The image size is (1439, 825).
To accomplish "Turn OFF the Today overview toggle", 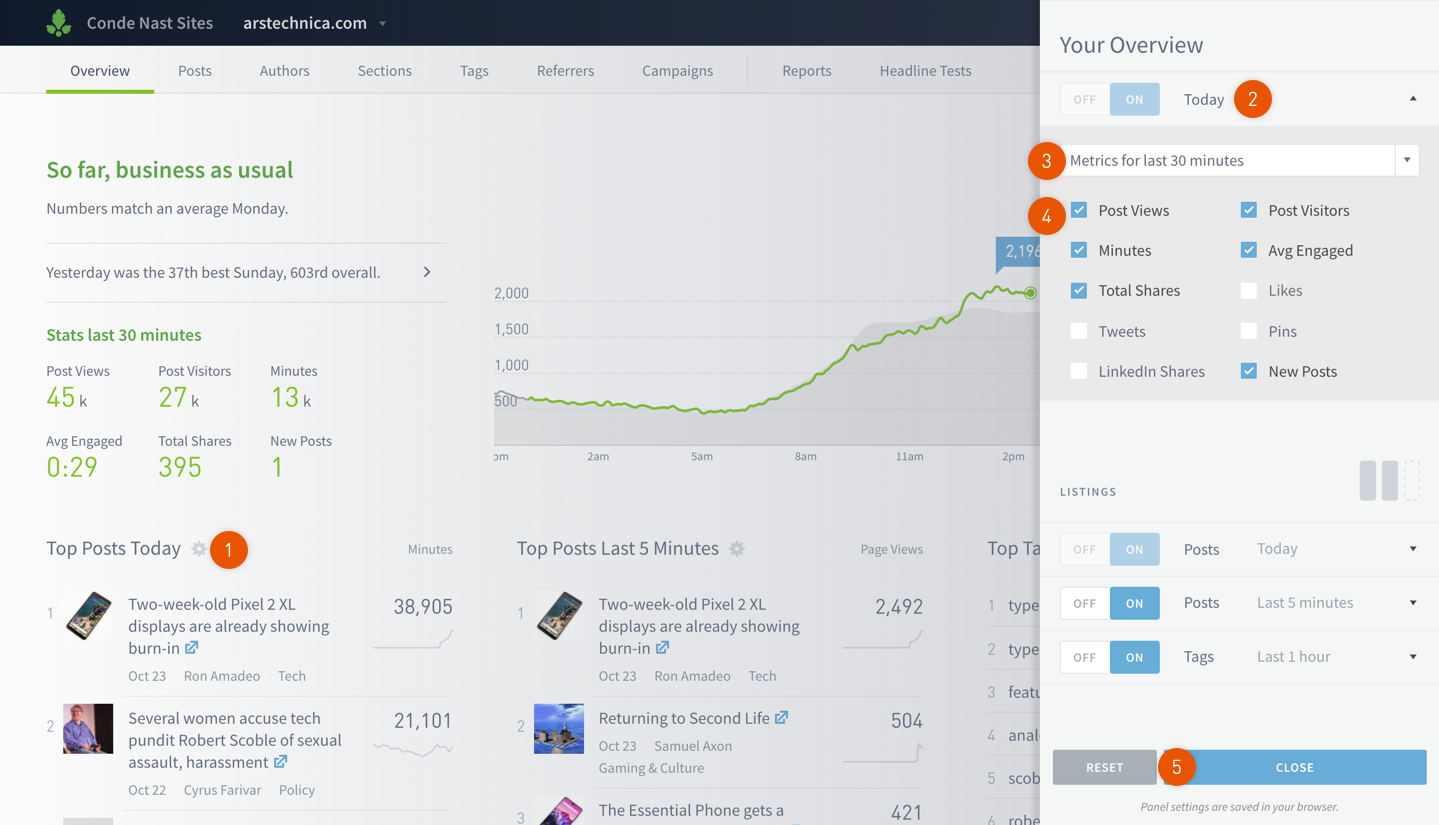I will (1085, 99).
